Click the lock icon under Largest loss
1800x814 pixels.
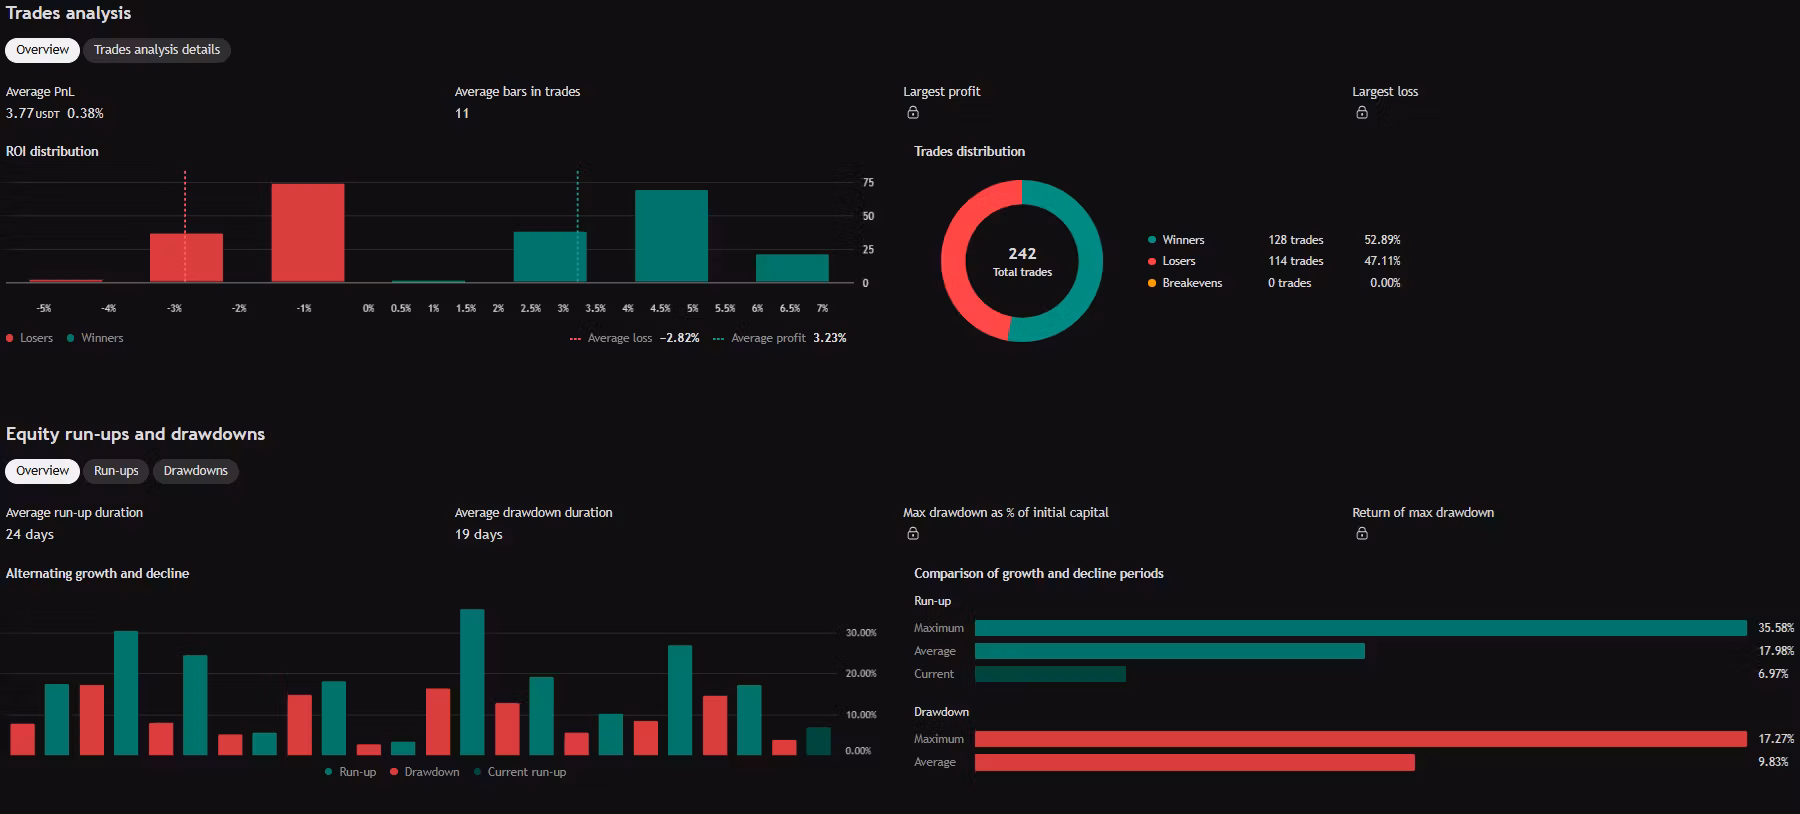tap(1362, 113)
